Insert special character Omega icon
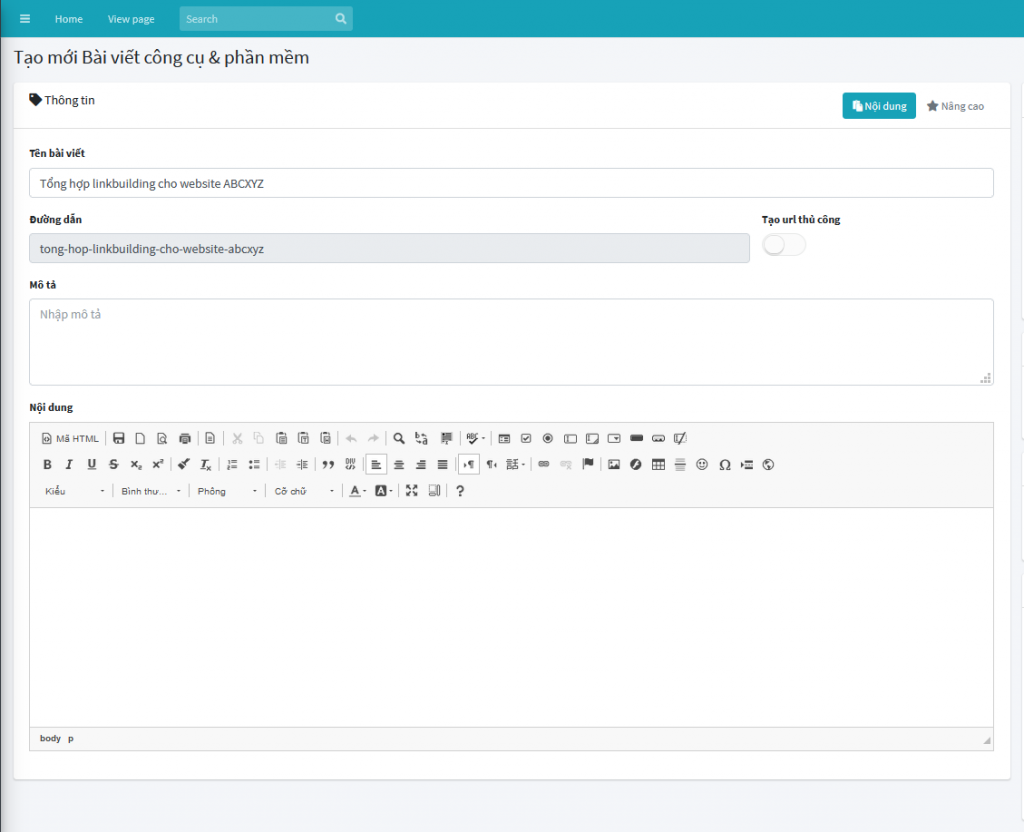 pos(724,464)
